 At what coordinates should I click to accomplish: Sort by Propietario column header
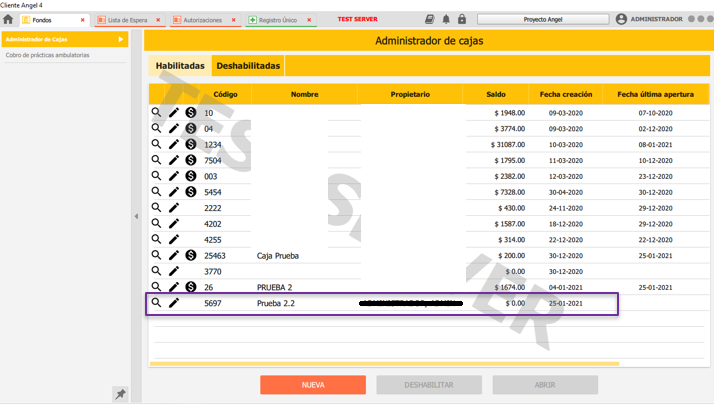410,94
